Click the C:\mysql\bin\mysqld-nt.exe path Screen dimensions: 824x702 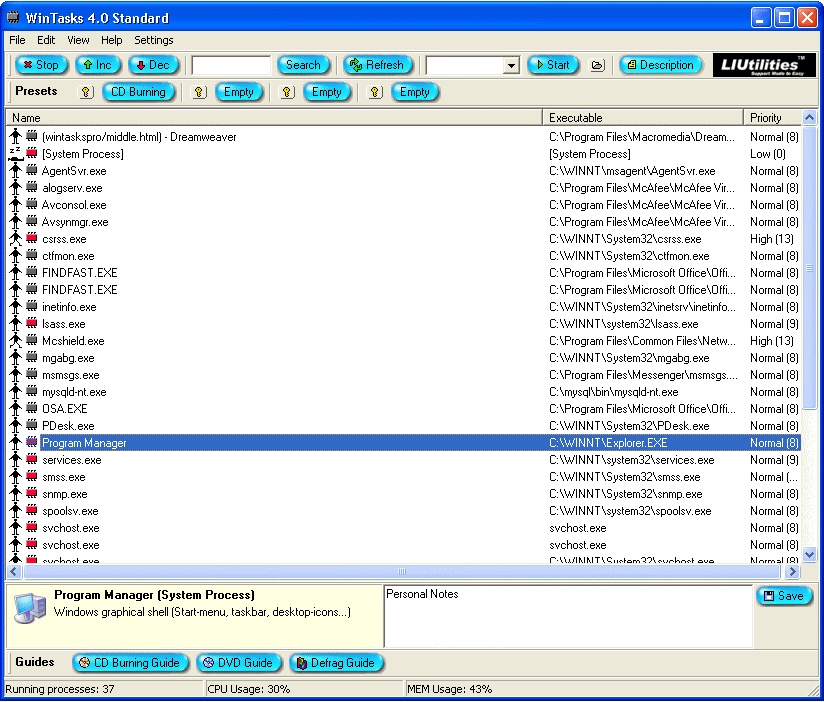[x=613, y=392]
